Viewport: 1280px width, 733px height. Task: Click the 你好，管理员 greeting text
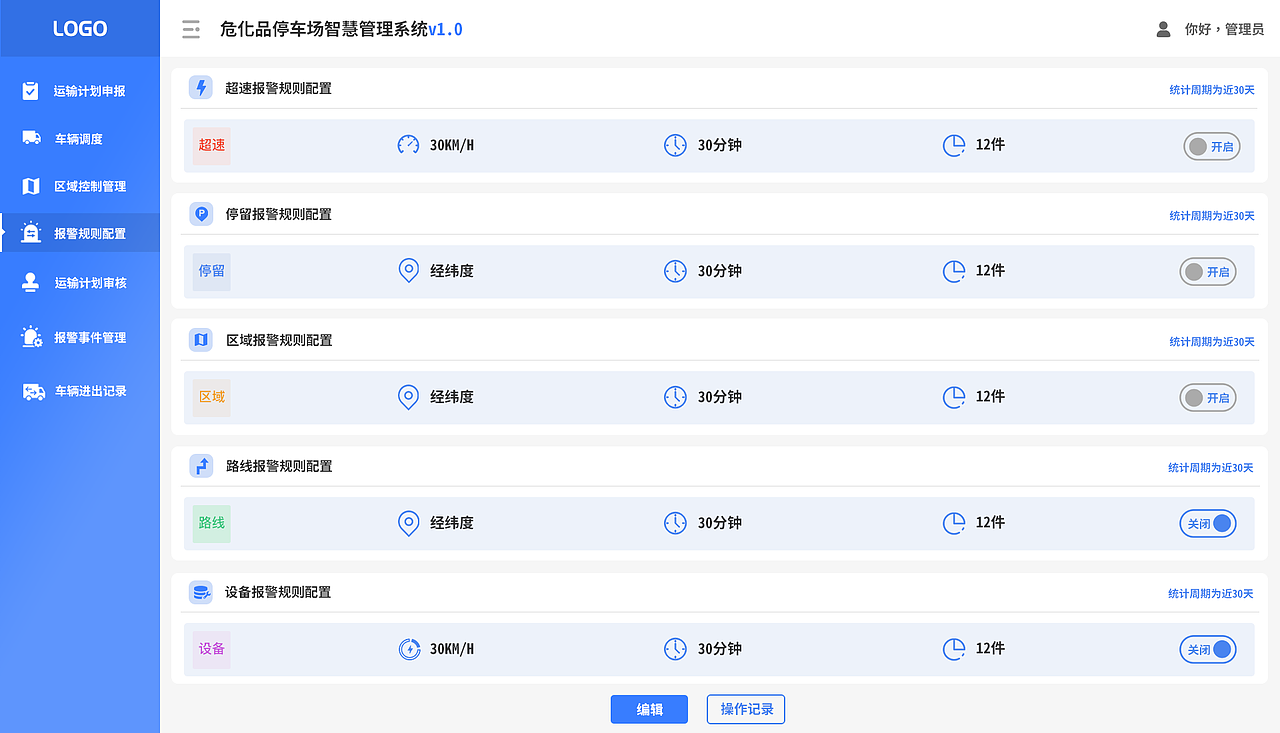point(1224,30)
